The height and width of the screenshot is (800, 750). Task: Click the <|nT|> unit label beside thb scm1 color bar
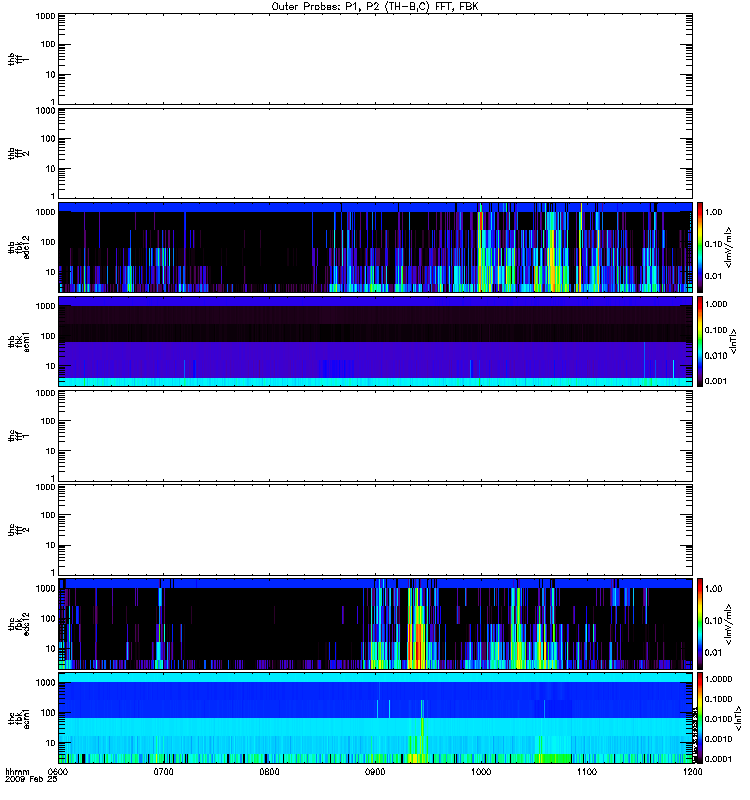pos(734,342)
